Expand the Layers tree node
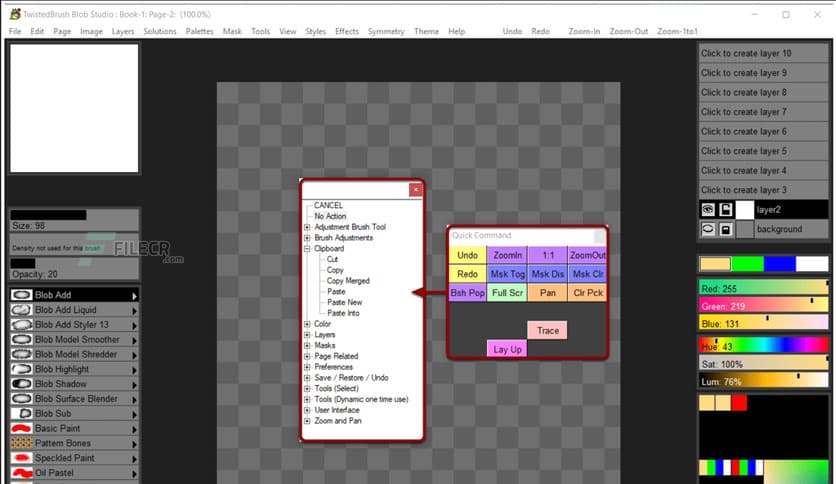Viewport: 836px width, 484px height. 307,335
